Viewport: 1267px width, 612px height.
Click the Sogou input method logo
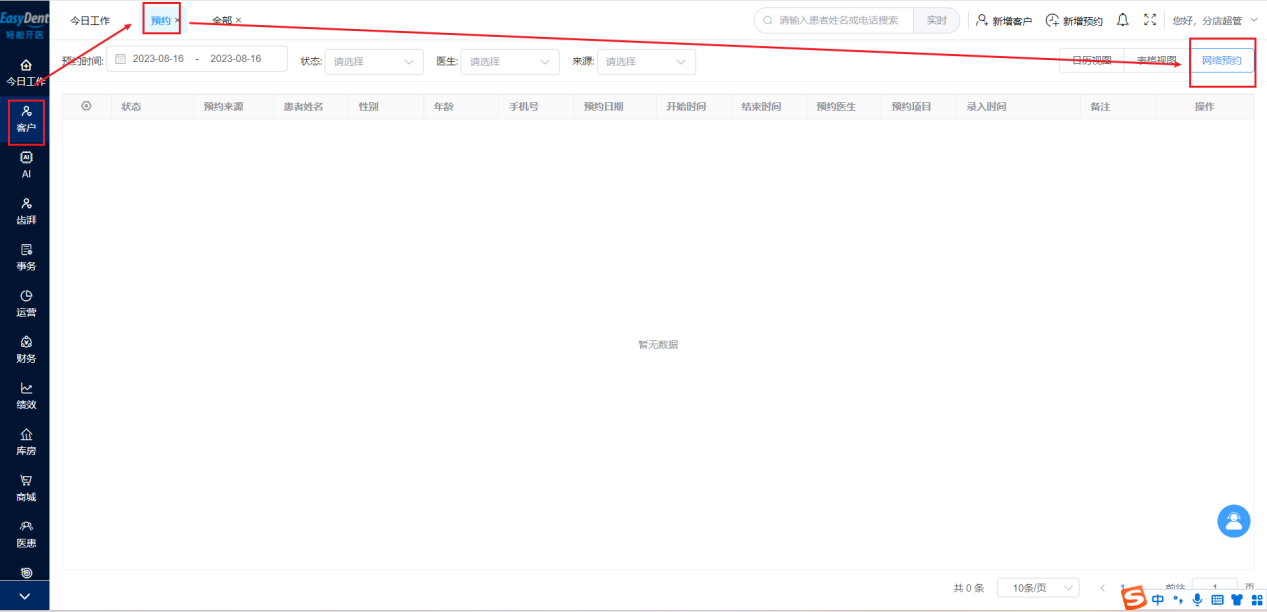(1133, 598)
